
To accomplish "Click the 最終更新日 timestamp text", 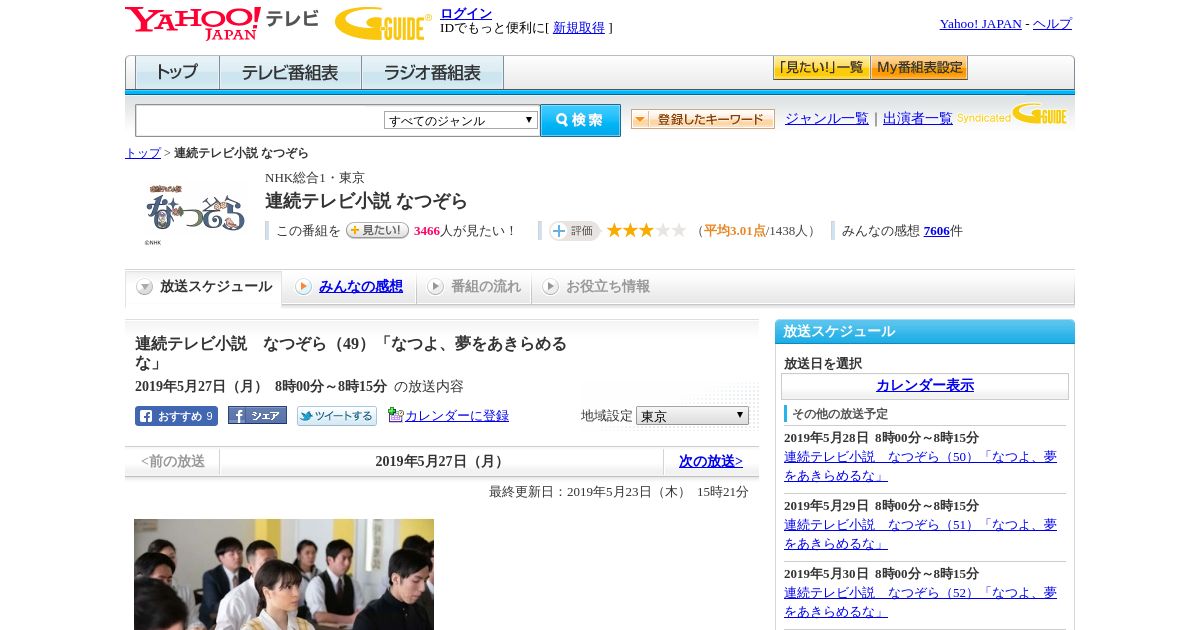I will [x=619, y=492].
